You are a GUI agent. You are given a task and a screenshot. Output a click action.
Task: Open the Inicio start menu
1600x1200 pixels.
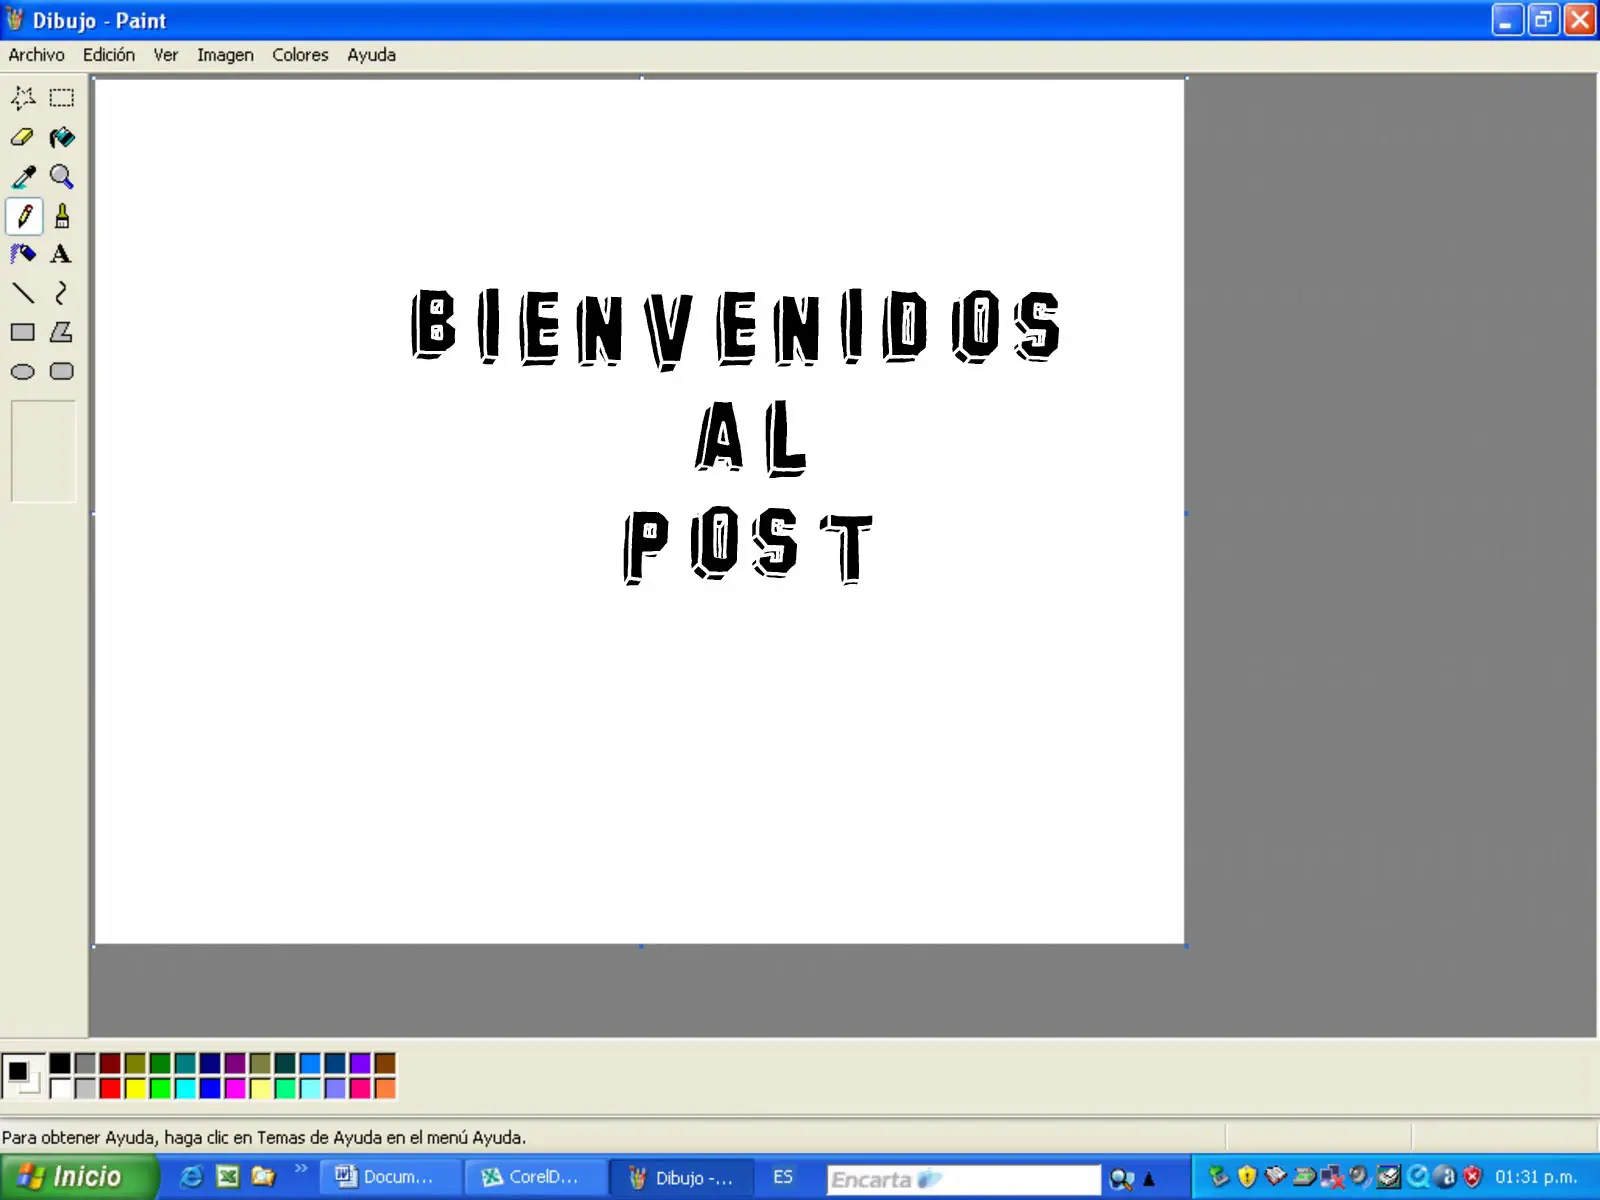point(78,1177)
